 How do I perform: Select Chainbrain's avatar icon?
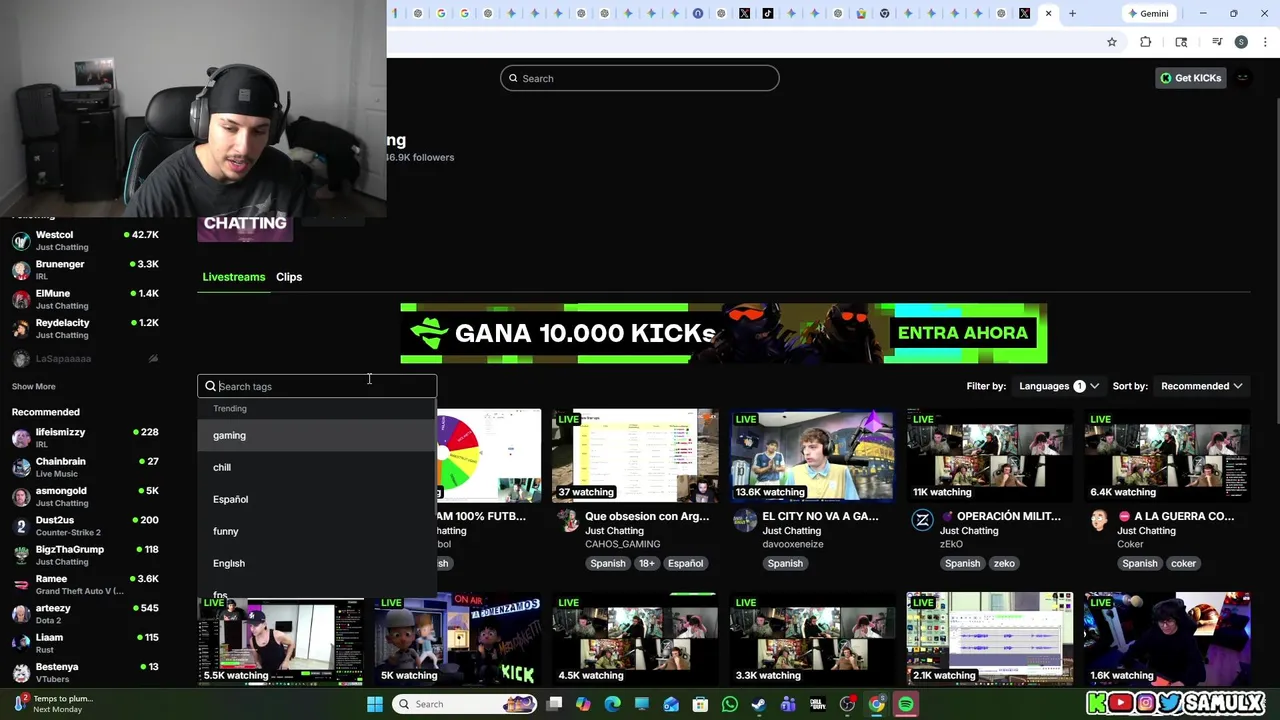point(20,467)
